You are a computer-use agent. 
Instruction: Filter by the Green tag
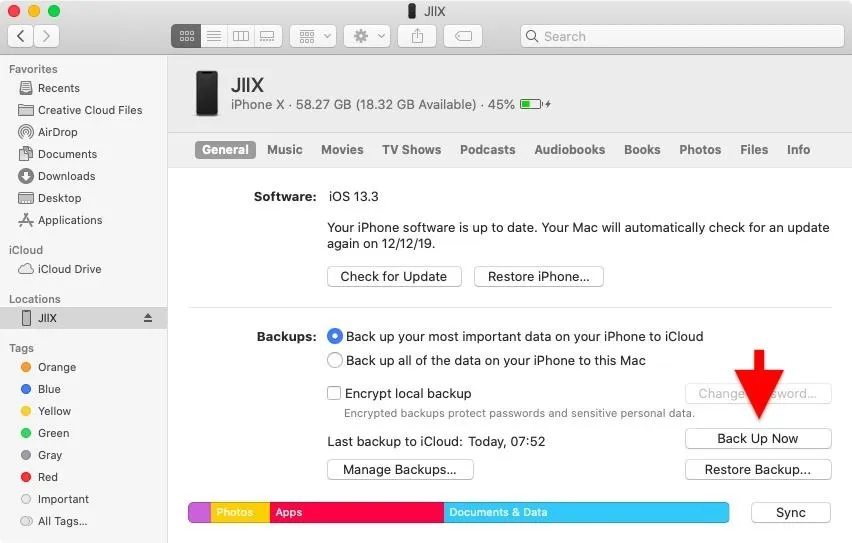coord(45,433)
